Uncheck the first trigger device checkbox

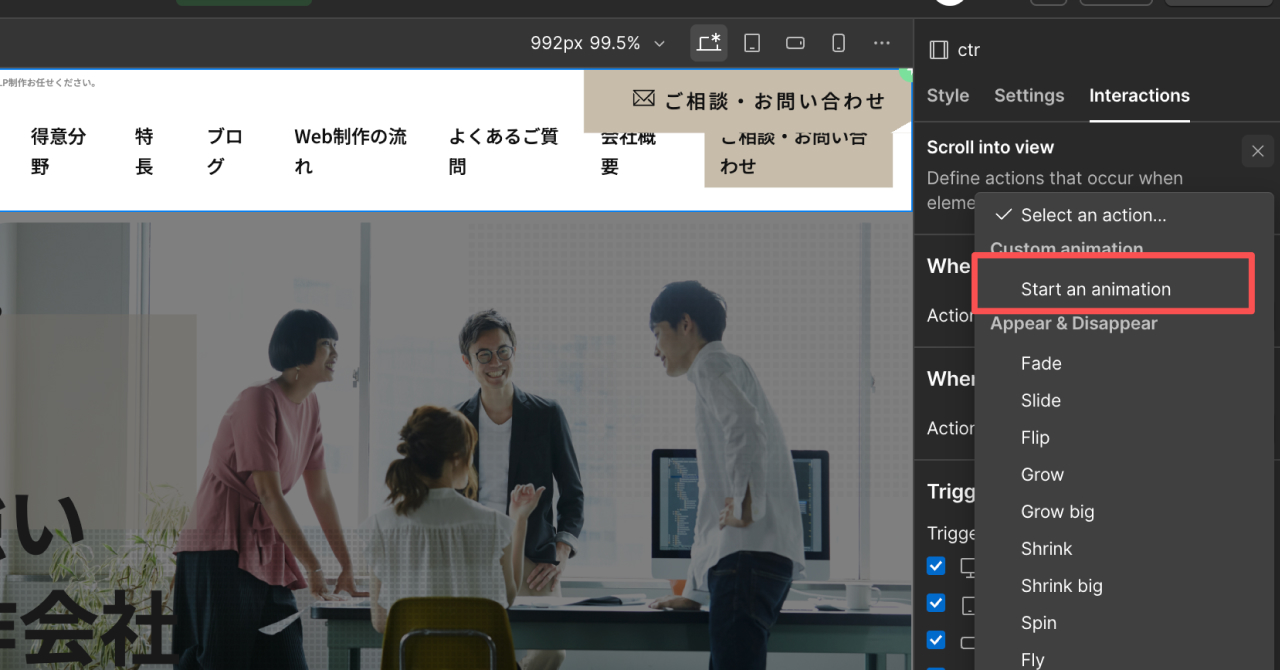click(936, 566)
